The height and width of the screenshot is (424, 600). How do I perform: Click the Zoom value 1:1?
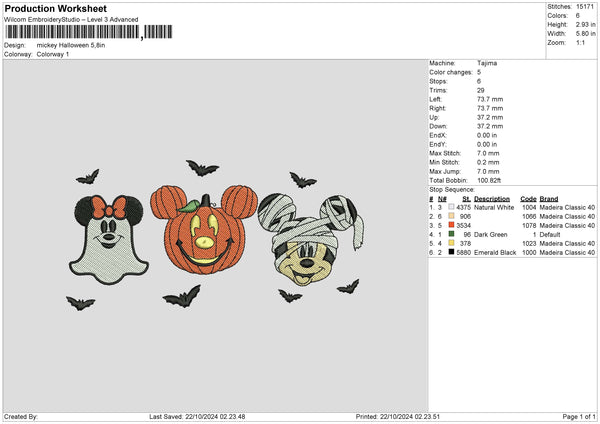pos(580,42)
